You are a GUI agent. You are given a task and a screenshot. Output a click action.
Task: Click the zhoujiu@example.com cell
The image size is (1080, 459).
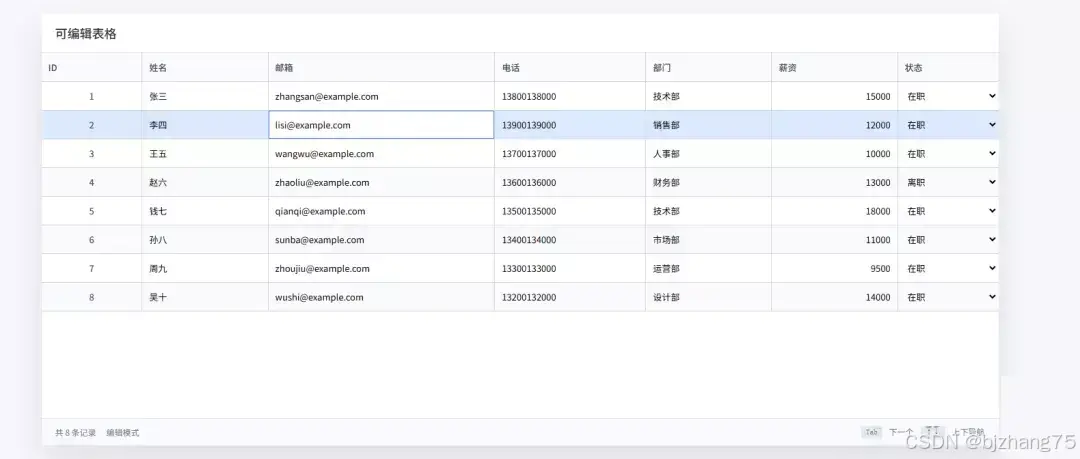point(382,269)
